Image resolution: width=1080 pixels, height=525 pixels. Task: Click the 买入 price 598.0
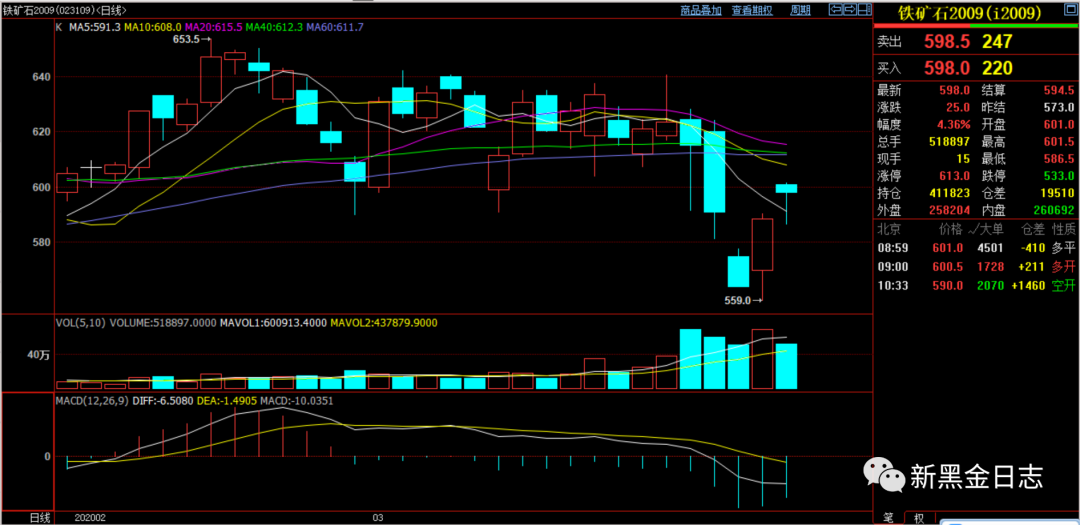[946, 68]
